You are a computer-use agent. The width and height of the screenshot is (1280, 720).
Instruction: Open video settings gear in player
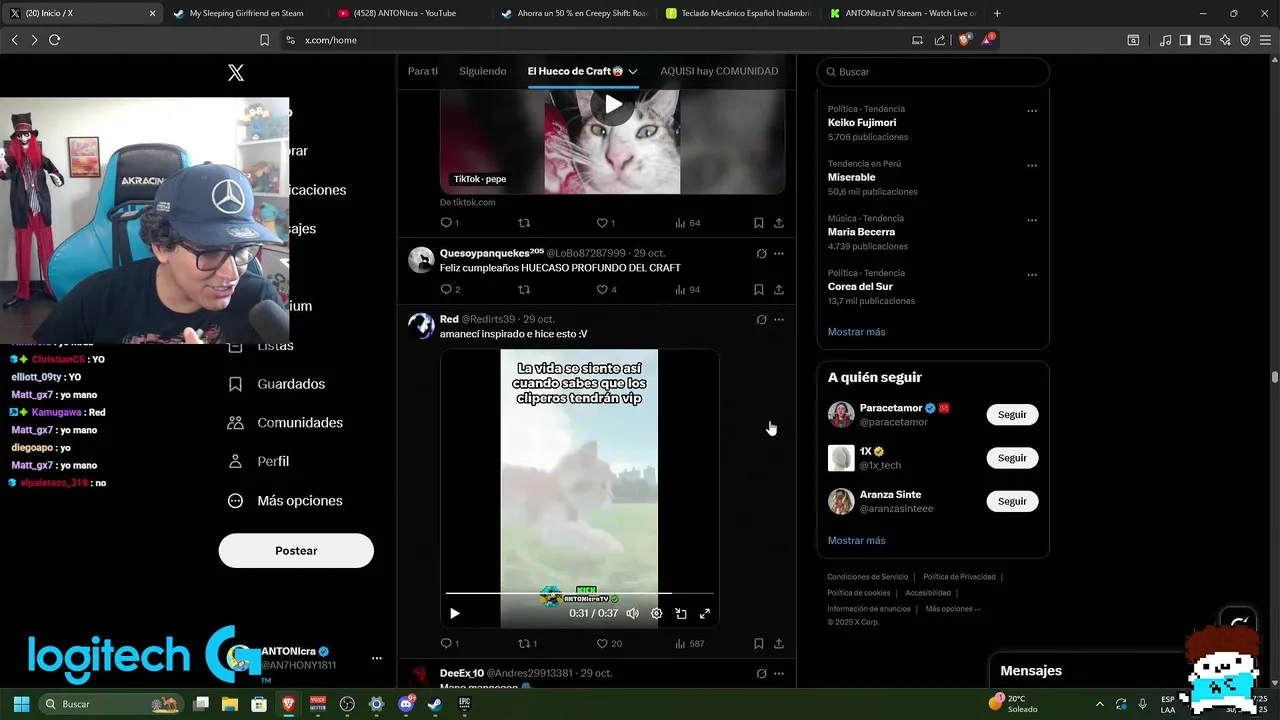point(656,614)
